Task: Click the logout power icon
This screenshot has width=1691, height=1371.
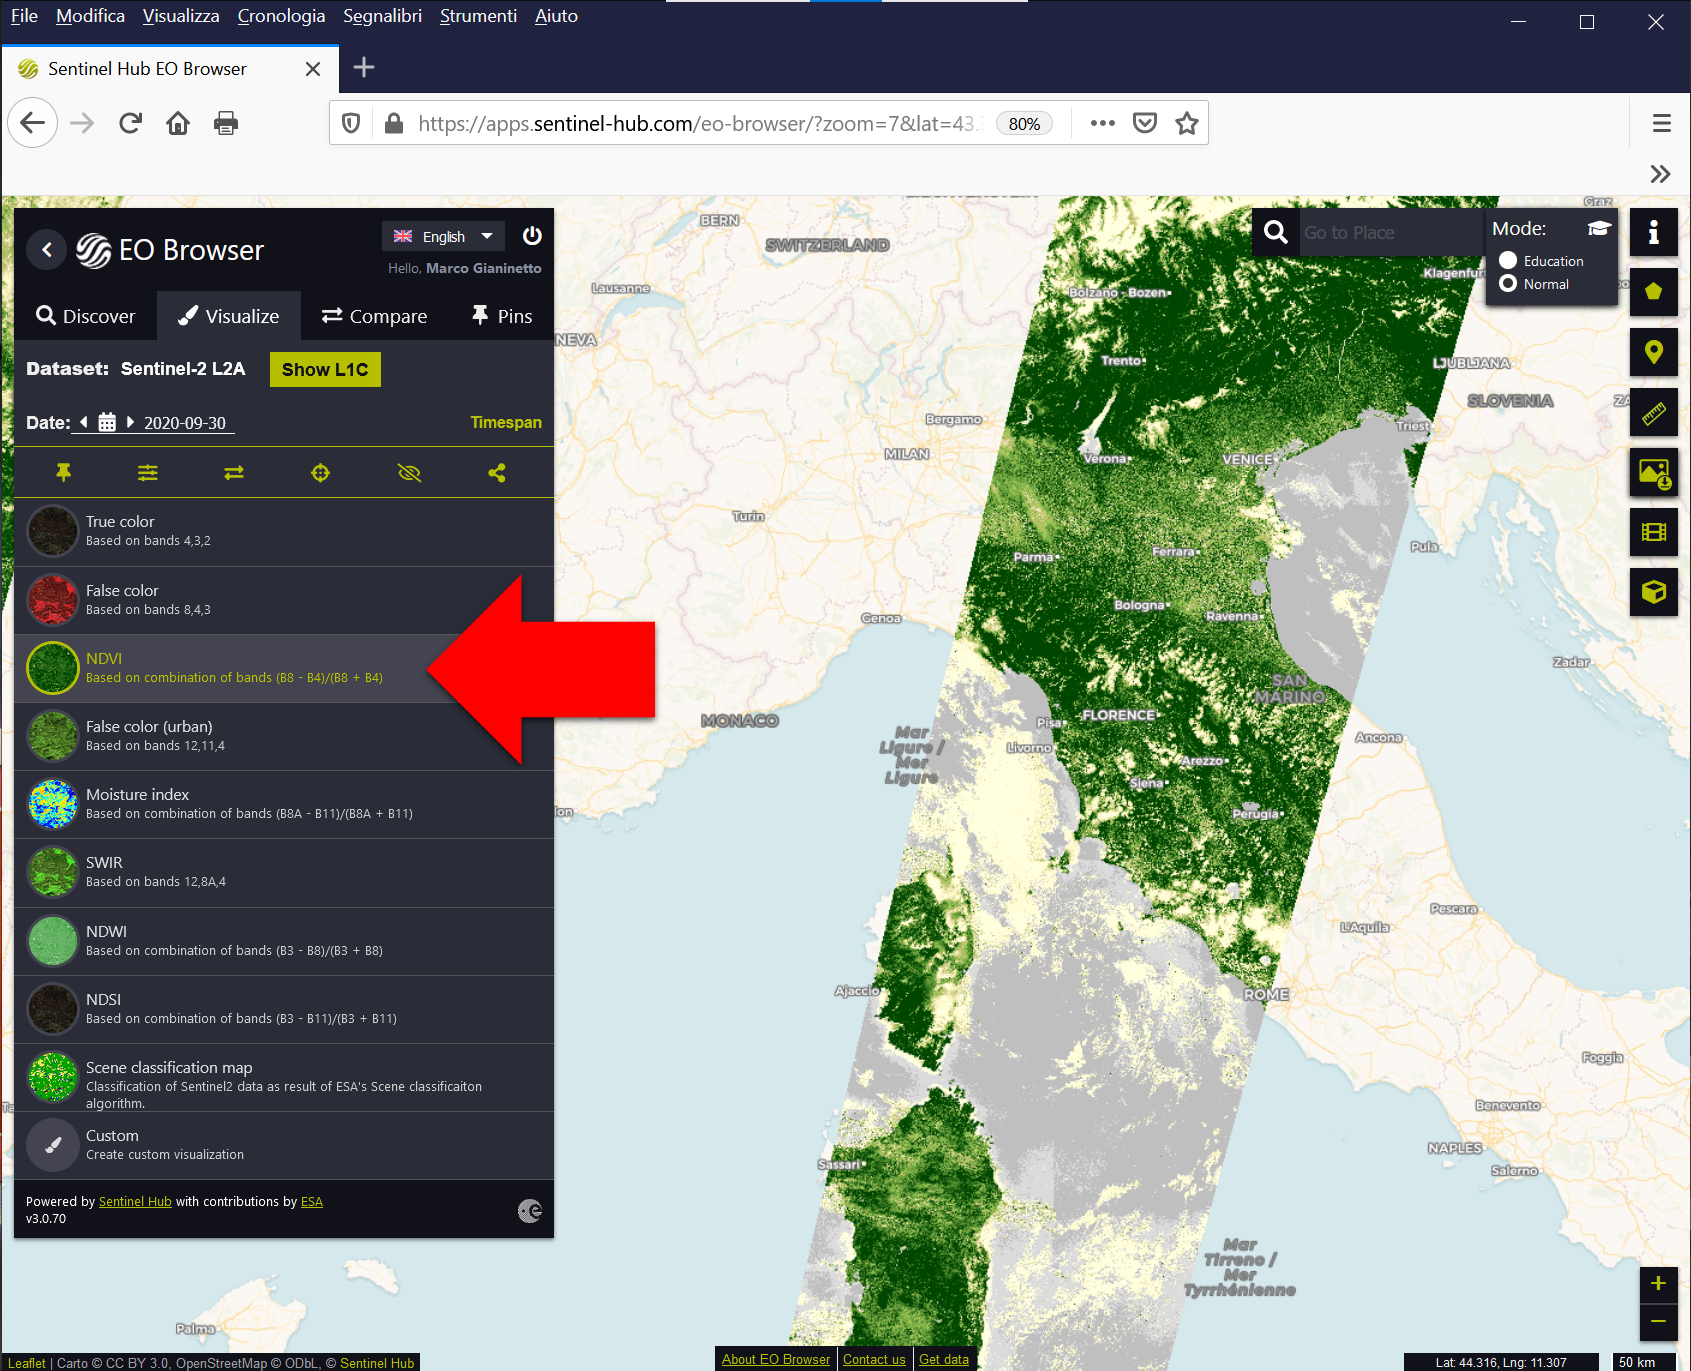Action: point(532,236)
